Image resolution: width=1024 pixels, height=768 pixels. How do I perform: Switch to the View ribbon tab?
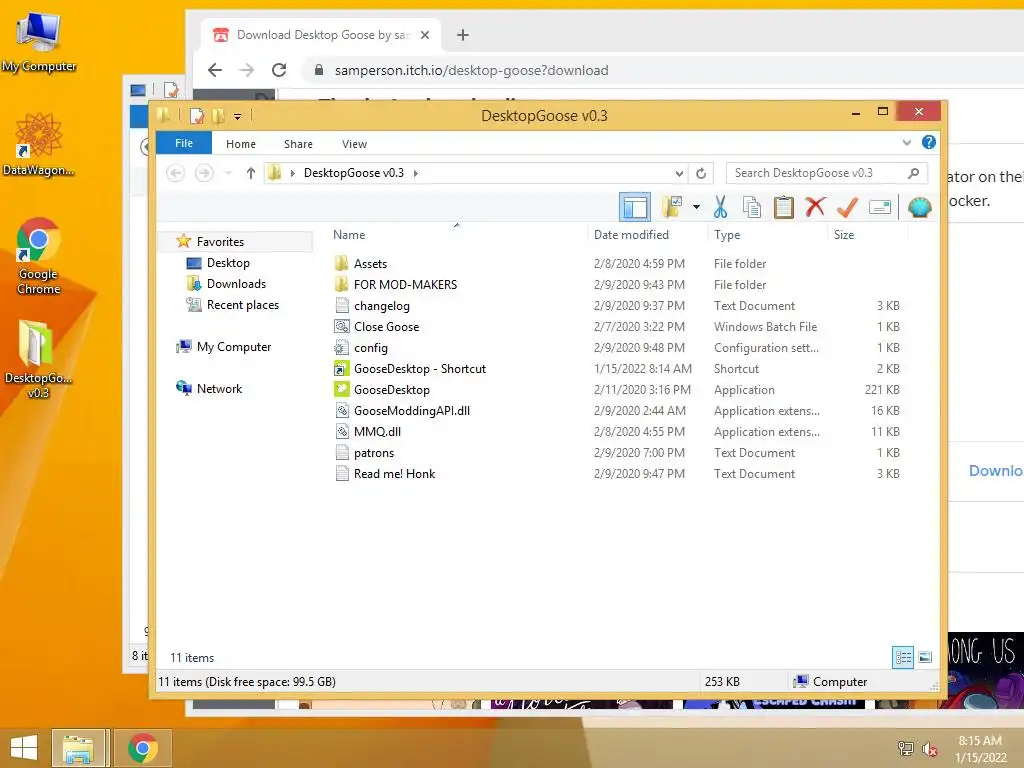point(354,144)
